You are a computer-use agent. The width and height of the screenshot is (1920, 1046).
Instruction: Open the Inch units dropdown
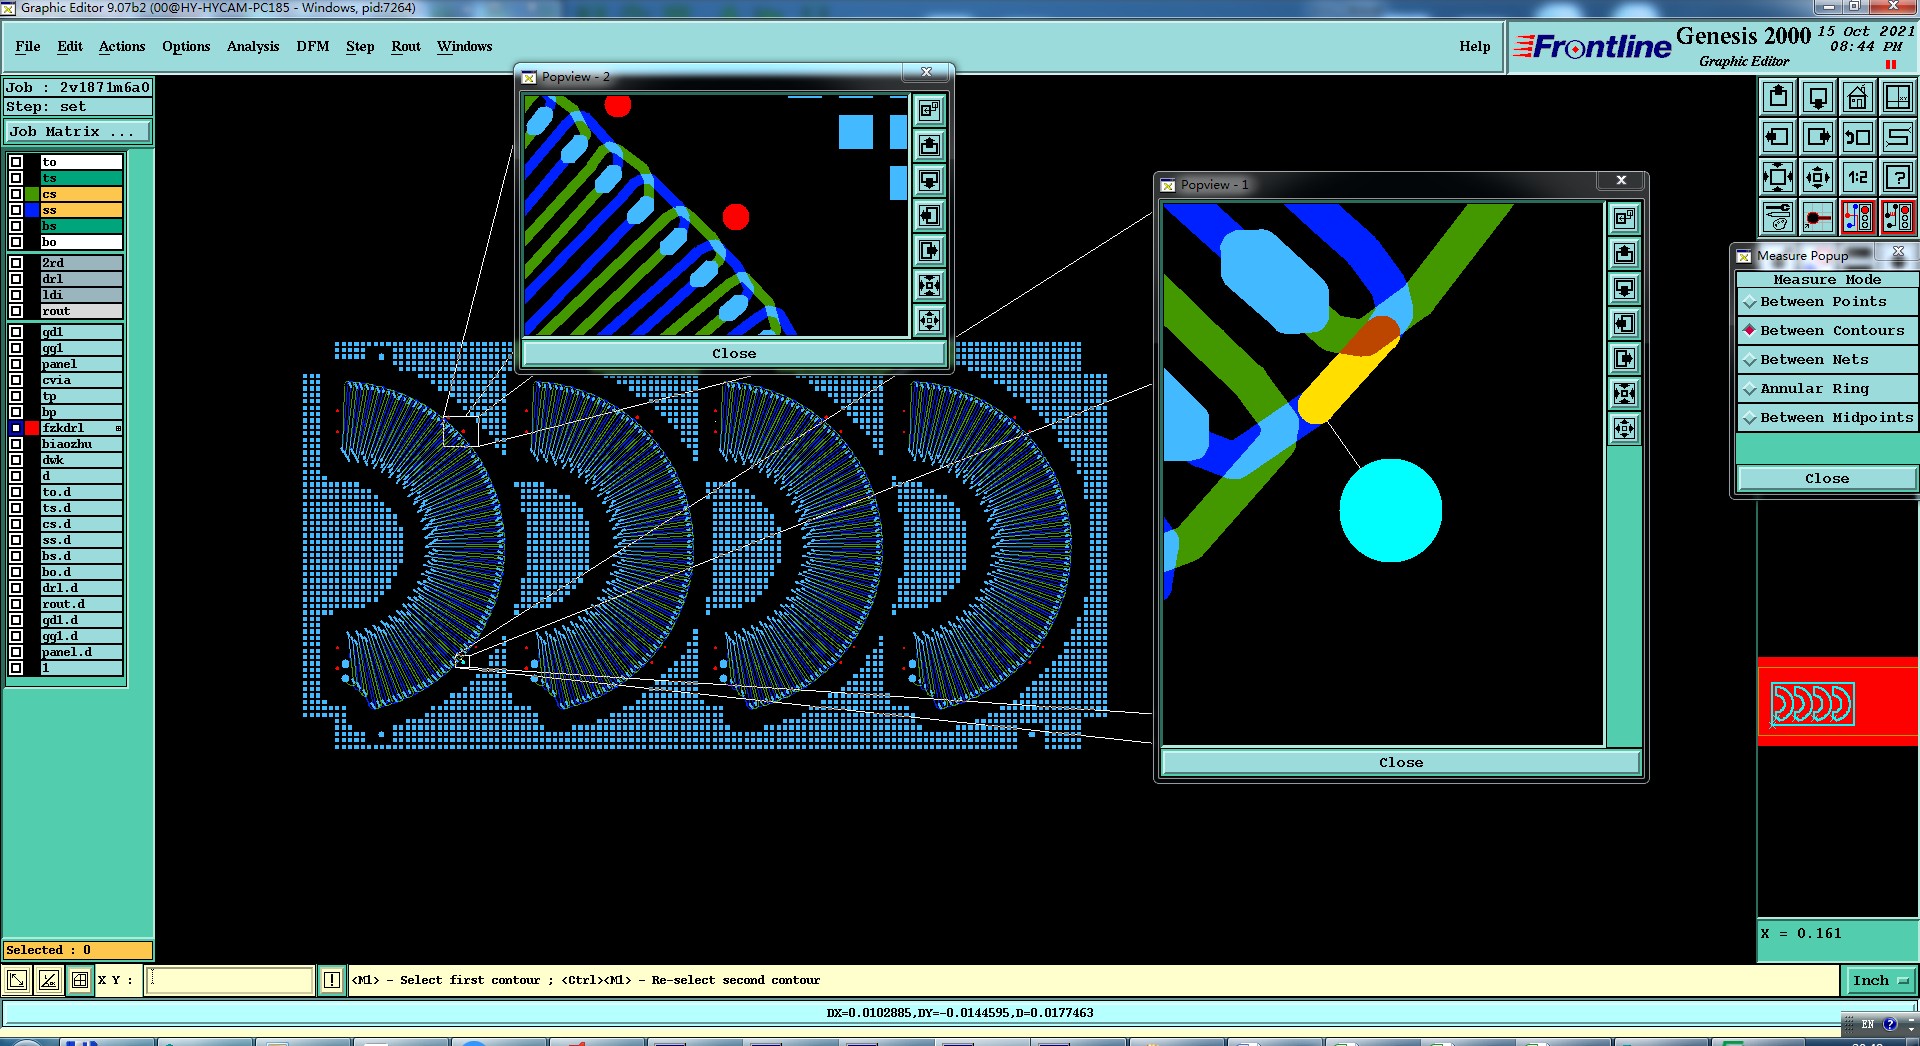point(1879,981)
